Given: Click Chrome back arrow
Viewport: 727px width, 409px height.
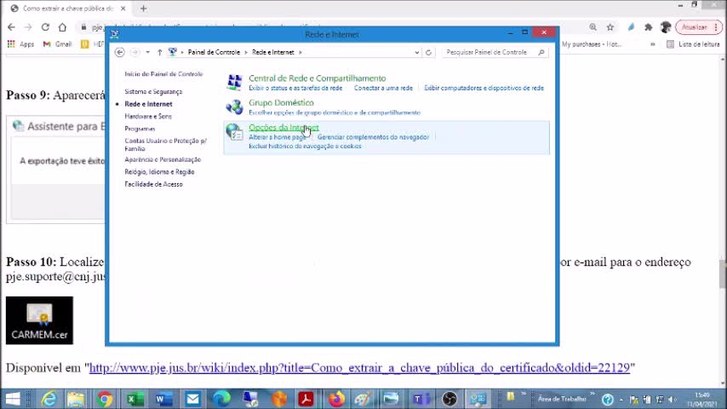Looking at the screenshot, I should click(x=12, y=27).
